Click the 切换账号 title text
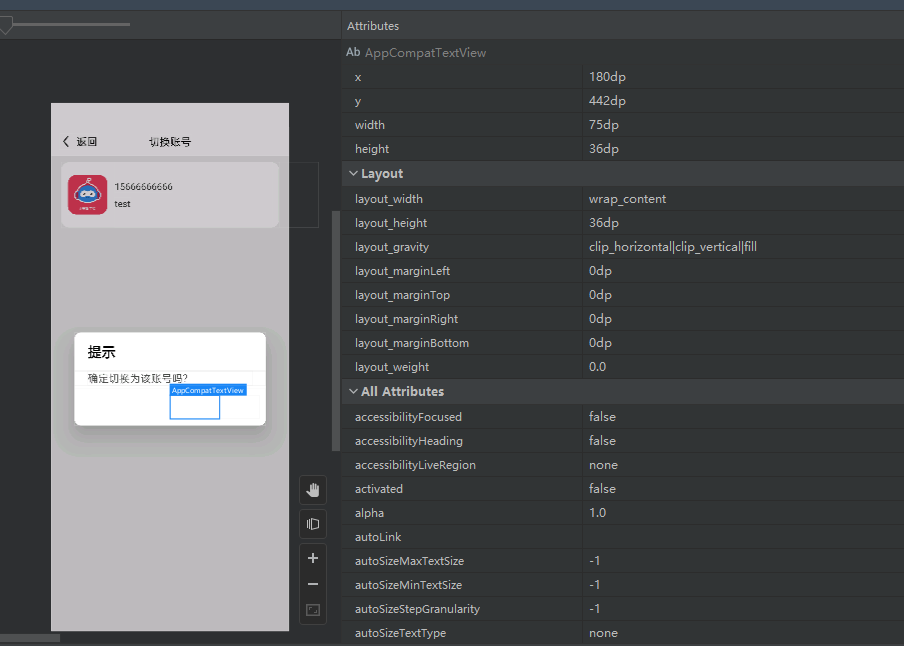Image resolution: width=904 pixels, height=646 pixels. click(170, 142)
